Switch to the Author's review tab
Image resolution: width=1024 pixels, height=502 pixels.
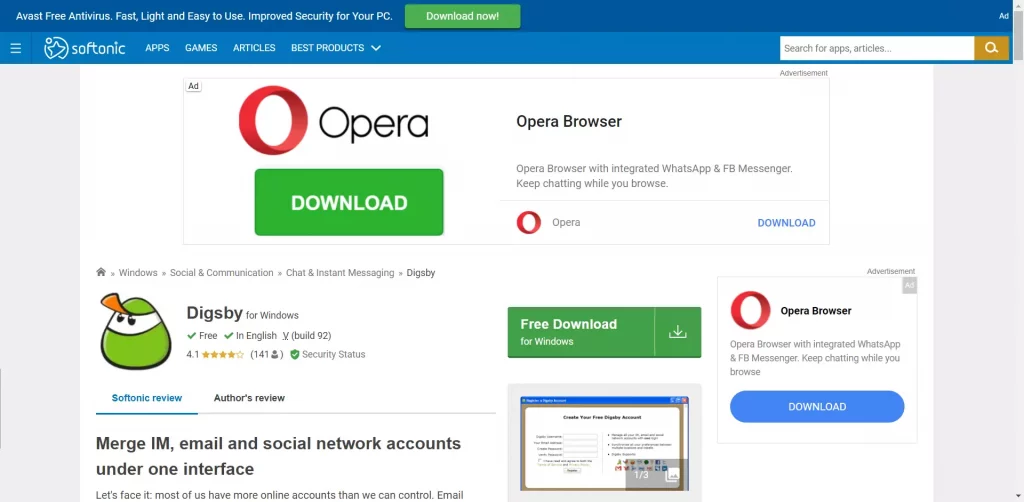click(249, 398)
